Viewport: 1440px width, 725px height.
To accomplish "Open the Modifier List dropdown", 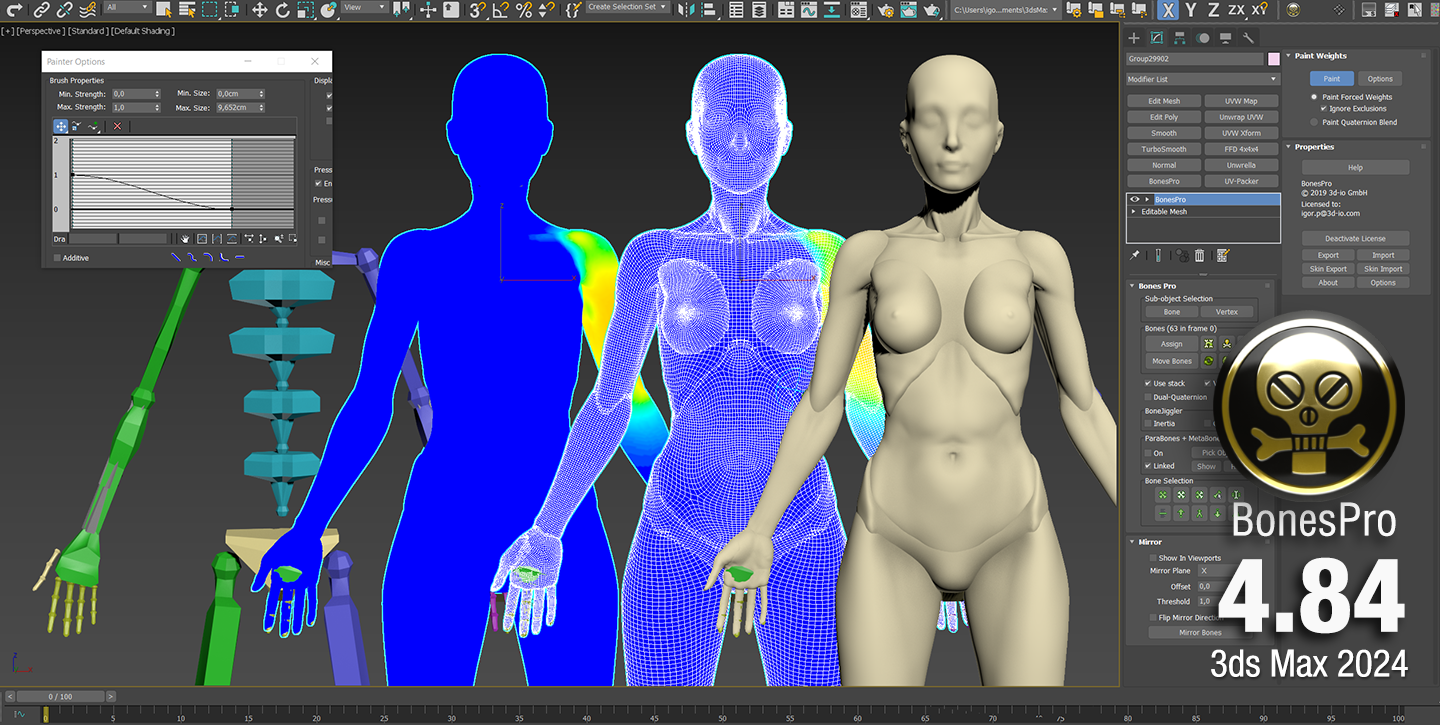I will coord(1203,79).
